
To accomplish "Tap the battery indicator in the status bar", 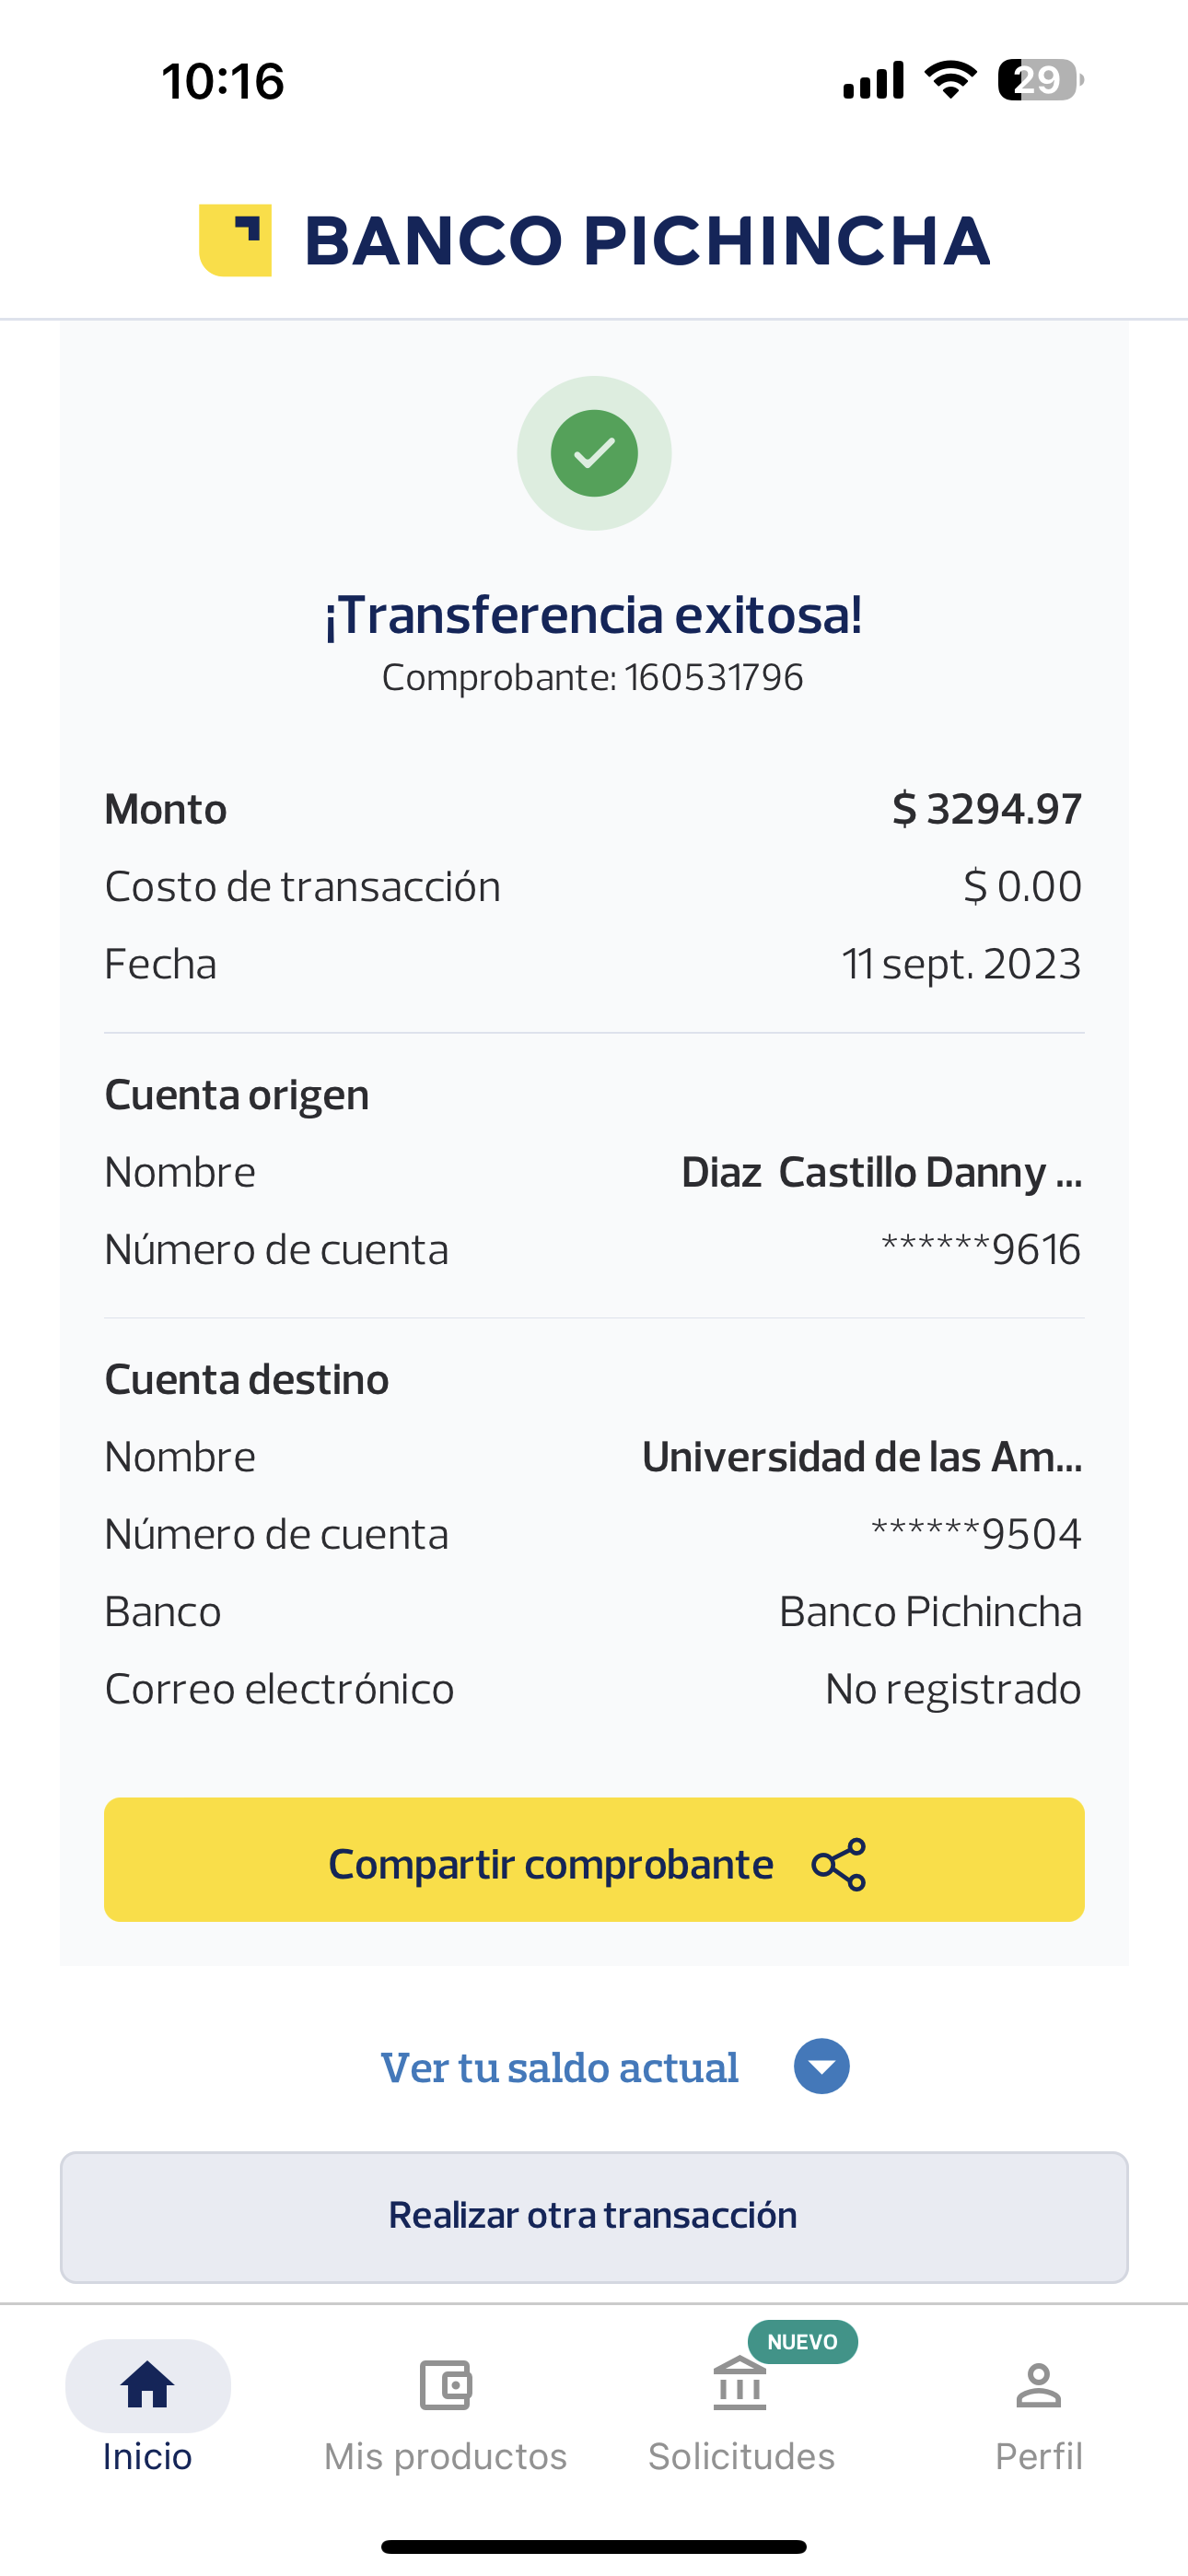I will click(x=1040, y=80).
